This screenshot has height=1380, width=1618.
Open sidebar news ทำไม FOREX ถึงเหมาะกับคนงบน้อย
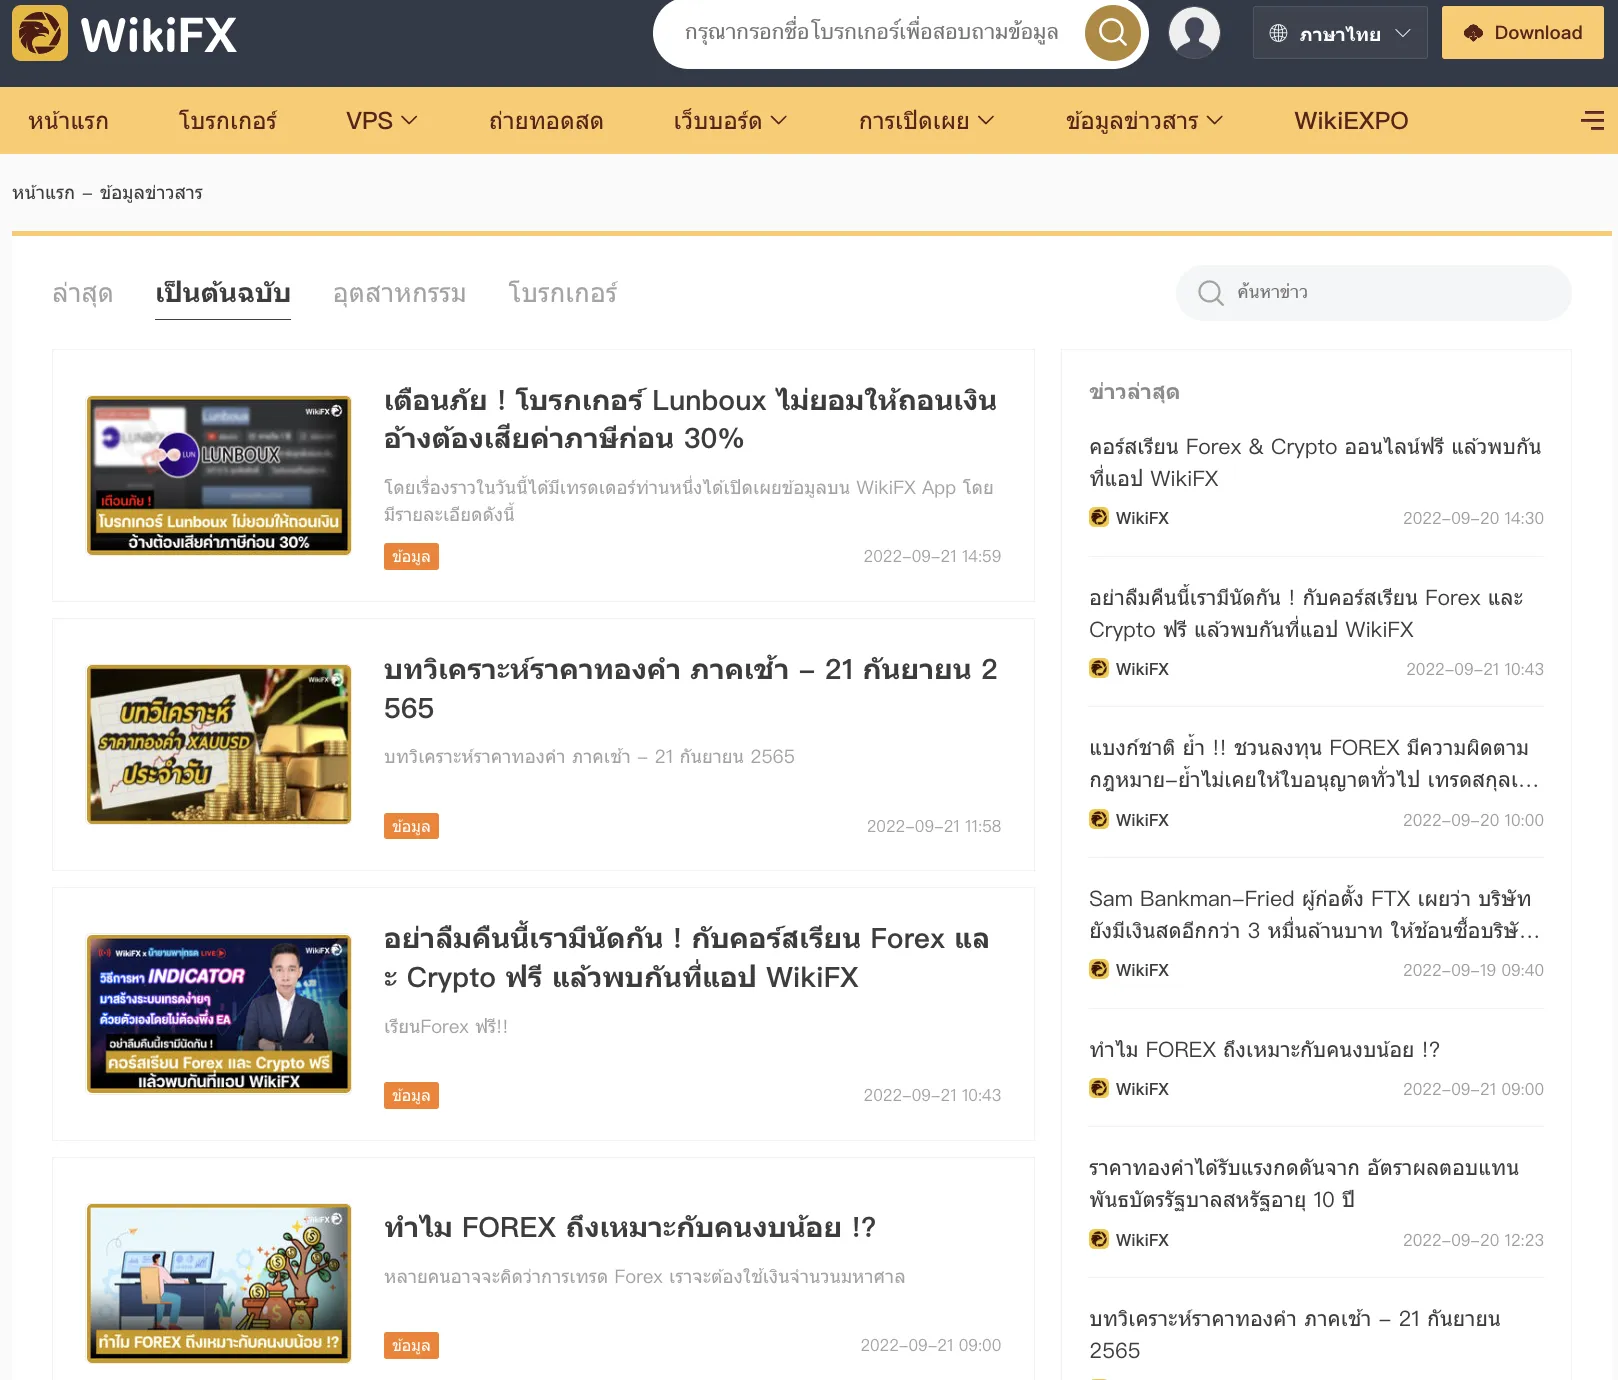pos(1264,1050)
